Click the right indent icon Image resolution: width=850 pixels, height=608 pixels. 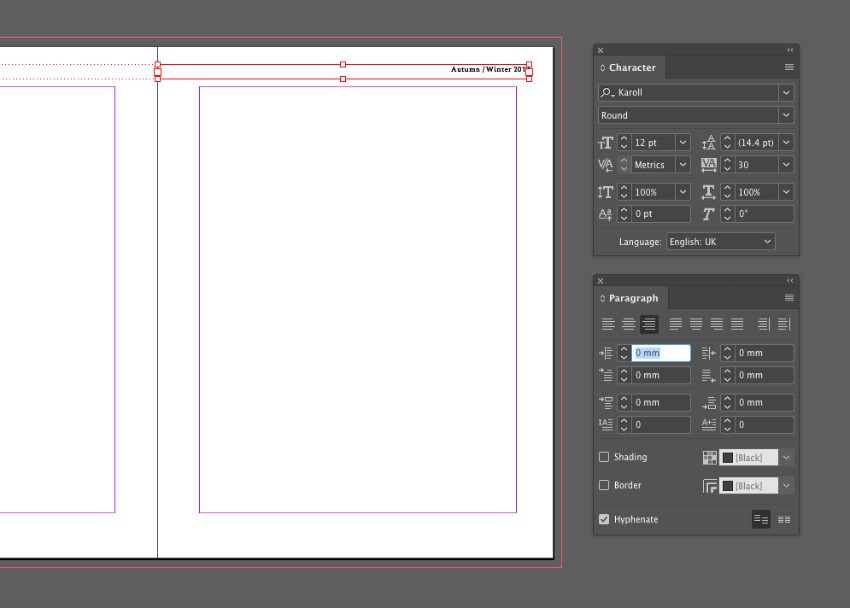[x=709, y=353]
